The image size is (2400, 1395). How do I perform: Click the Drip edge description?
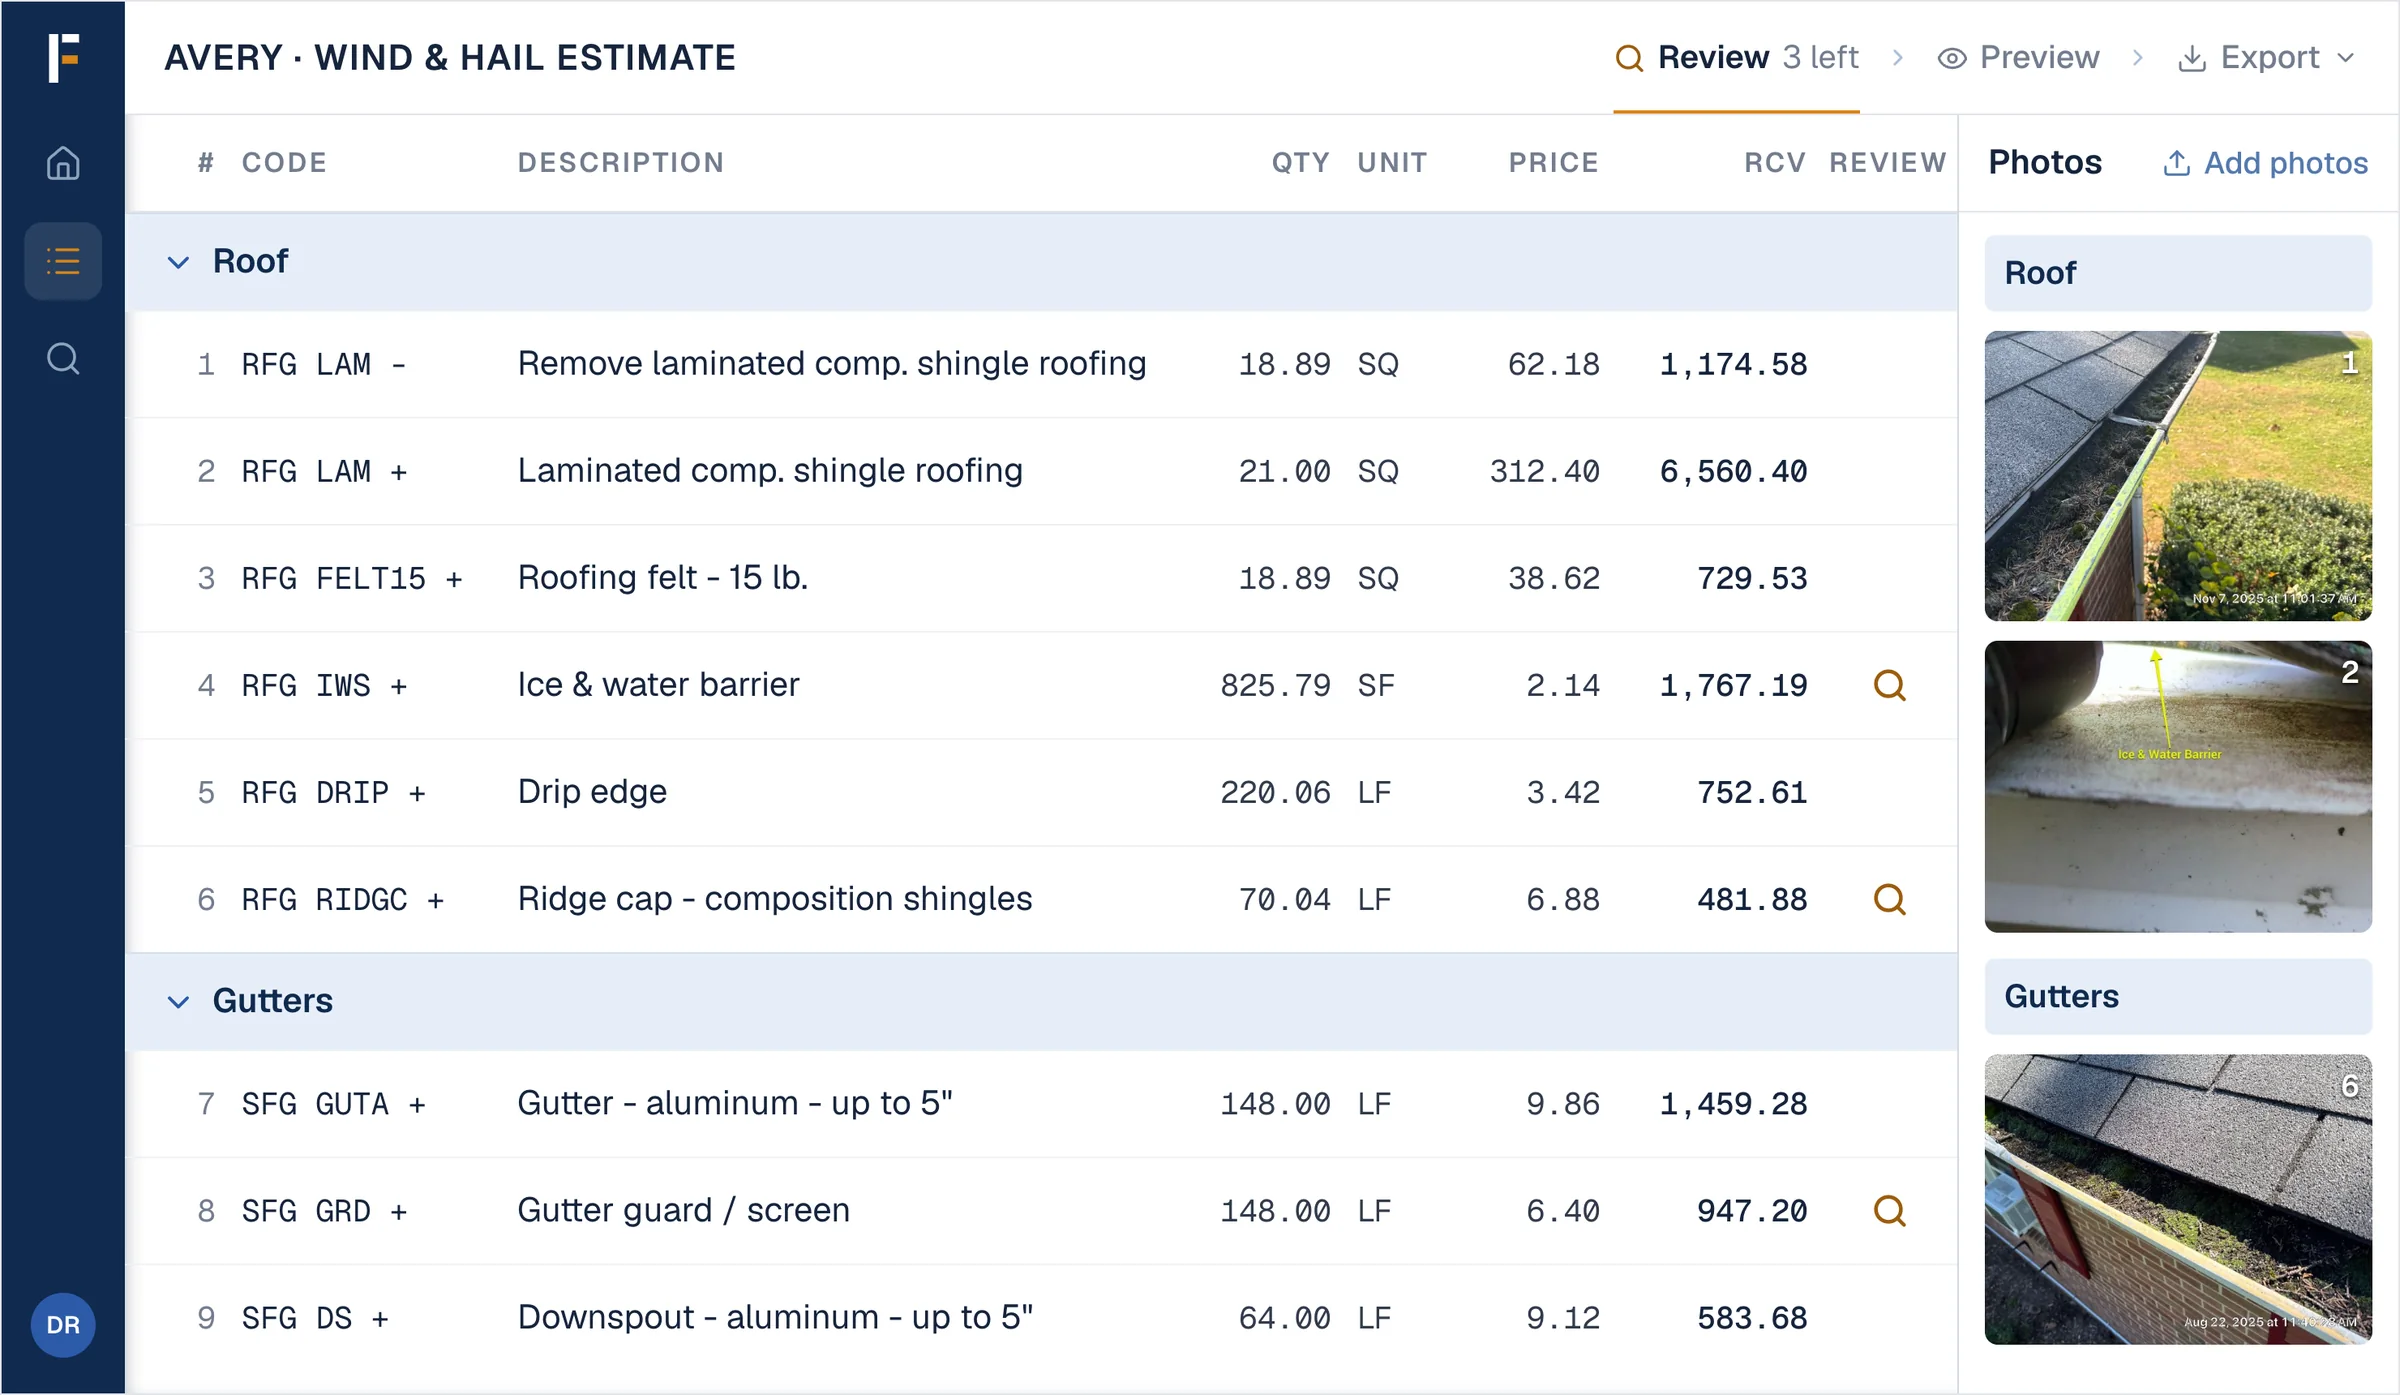[592, 792]
